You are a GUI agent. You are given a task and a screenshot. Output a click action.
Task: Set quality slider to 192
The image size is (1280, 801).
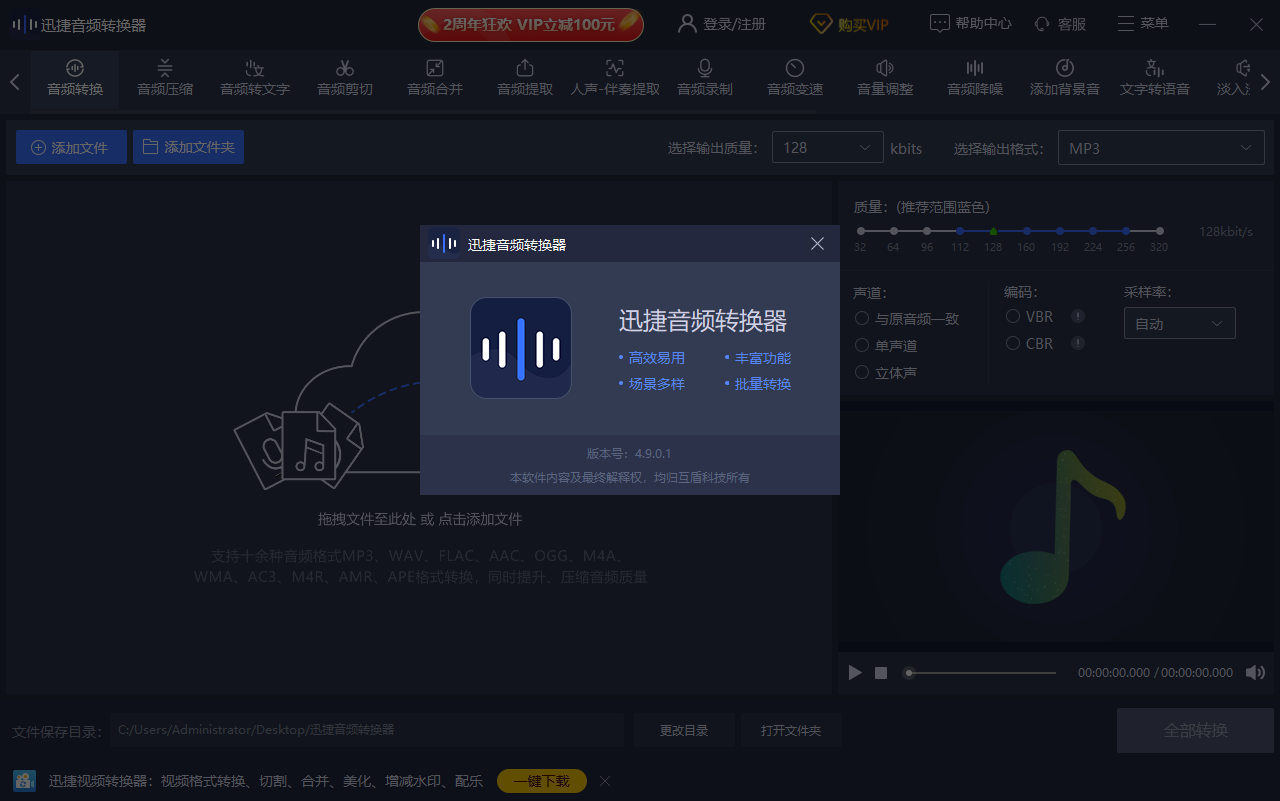[1060, 231]
